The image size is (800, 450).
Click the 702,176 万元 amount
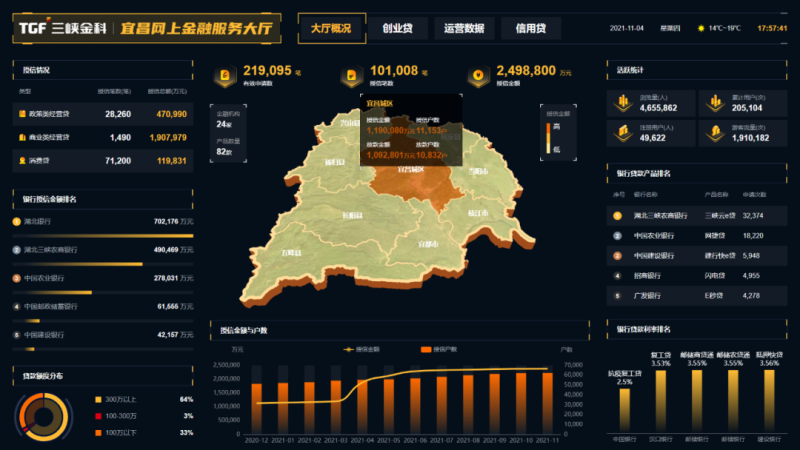tap(173, 221)
